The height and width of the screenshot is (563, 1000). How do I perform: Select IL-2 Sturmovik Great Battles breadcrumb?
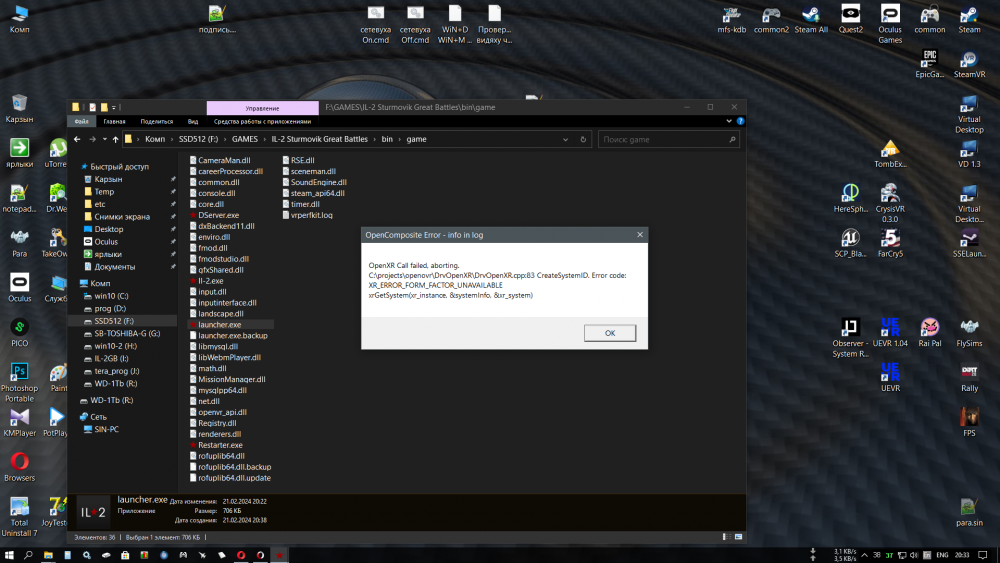320,139
